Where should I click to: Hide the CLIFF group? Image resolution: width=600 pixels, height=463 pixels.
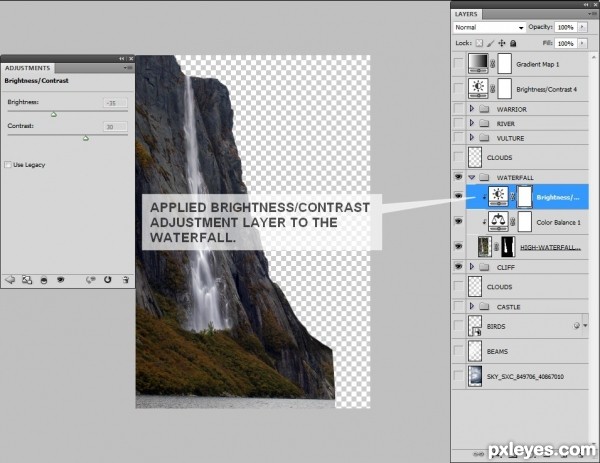point(458,266)
